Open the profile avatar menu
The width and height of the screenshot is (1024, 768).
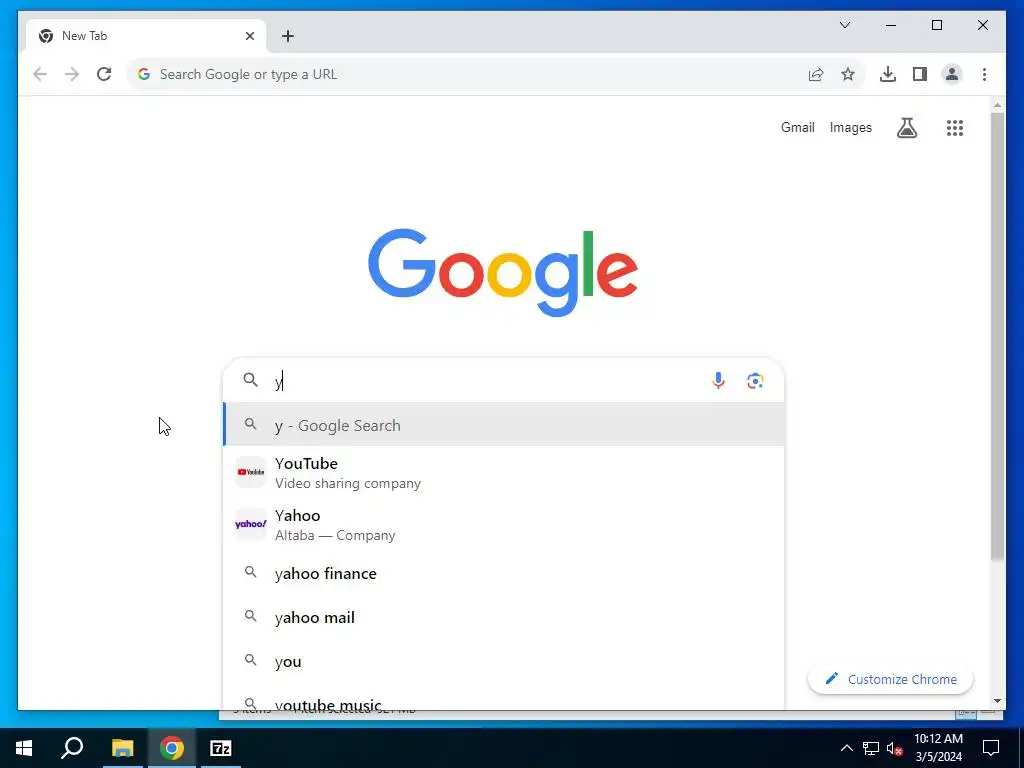click(952, 74)
